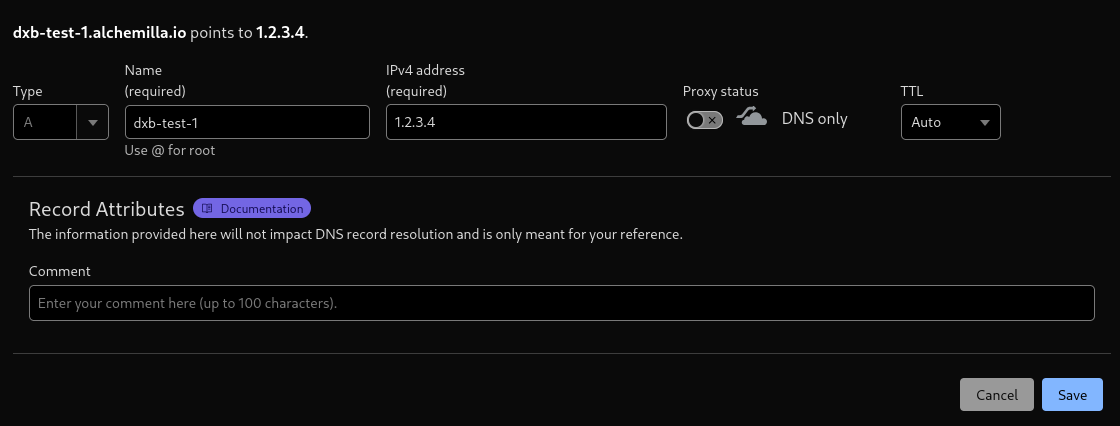Focus the IPv4 address field with 1.2.3.4

tap(526, 122)
